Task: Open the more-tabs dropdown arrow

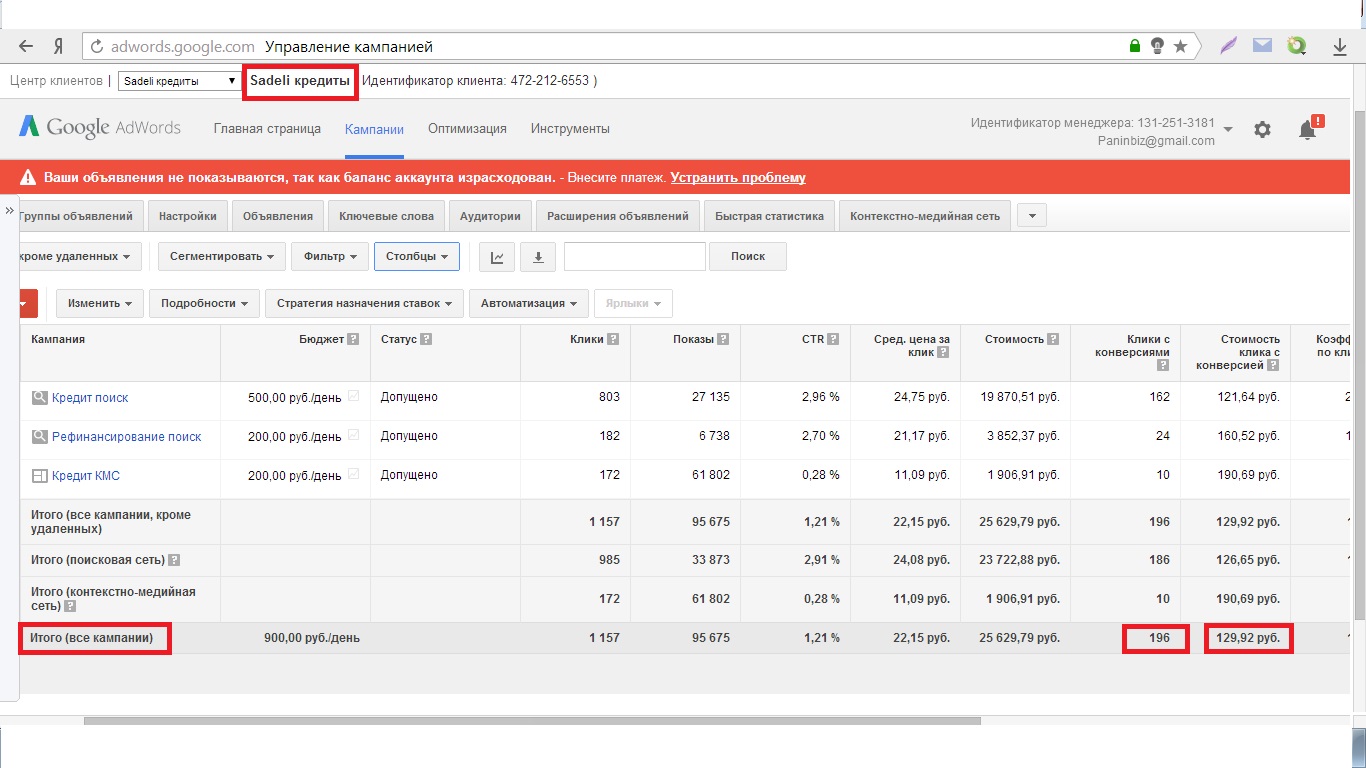Action: point(1032,216)
